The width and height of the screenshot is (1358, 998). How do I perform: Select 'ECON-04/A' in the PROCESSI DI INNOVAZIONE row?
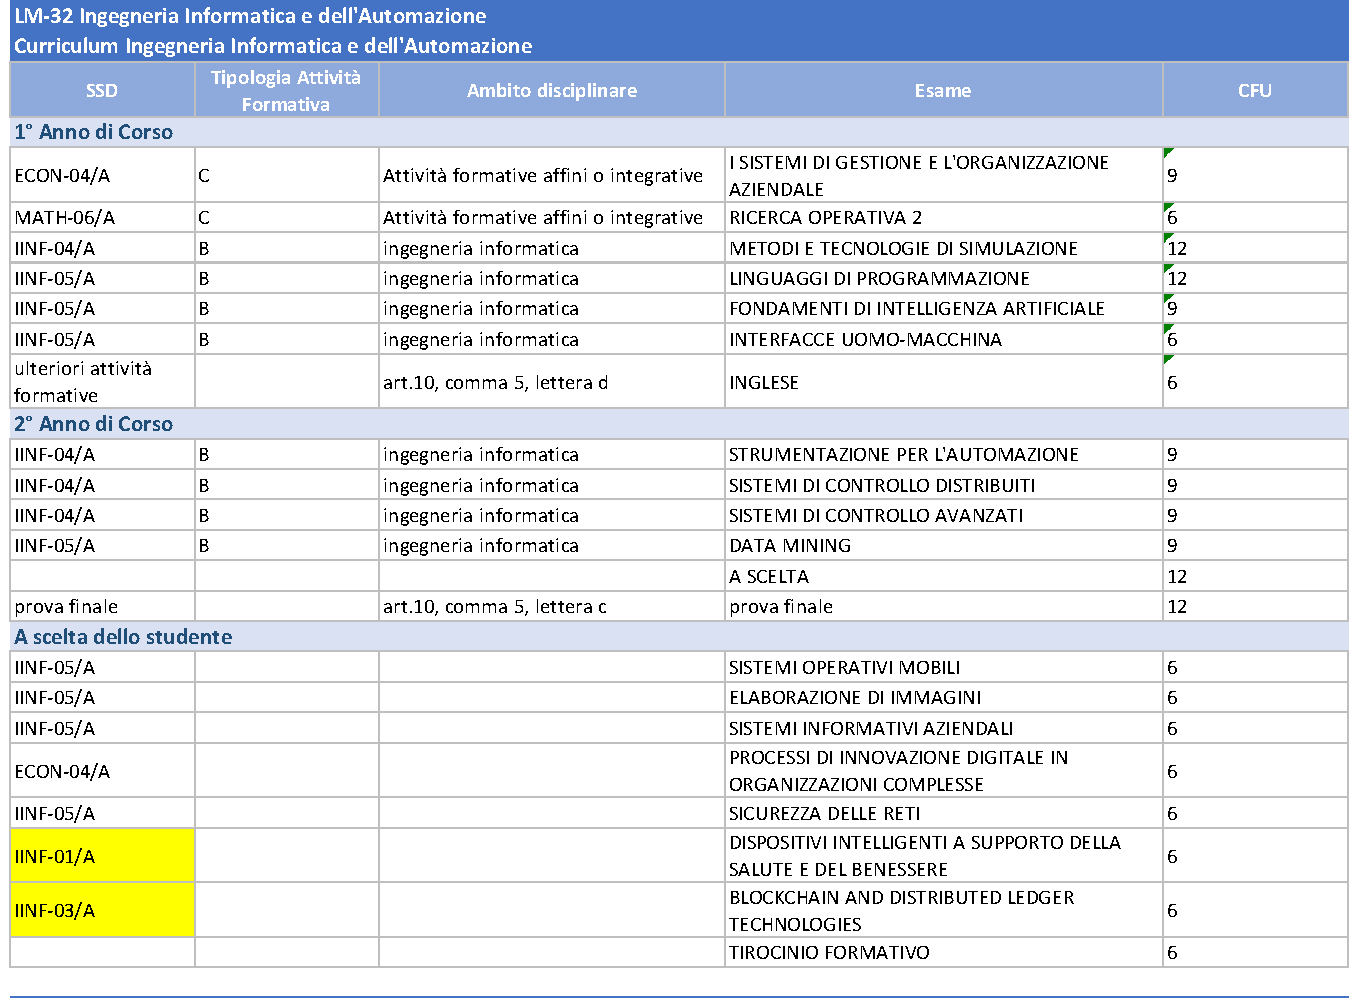tap(102, 771)
